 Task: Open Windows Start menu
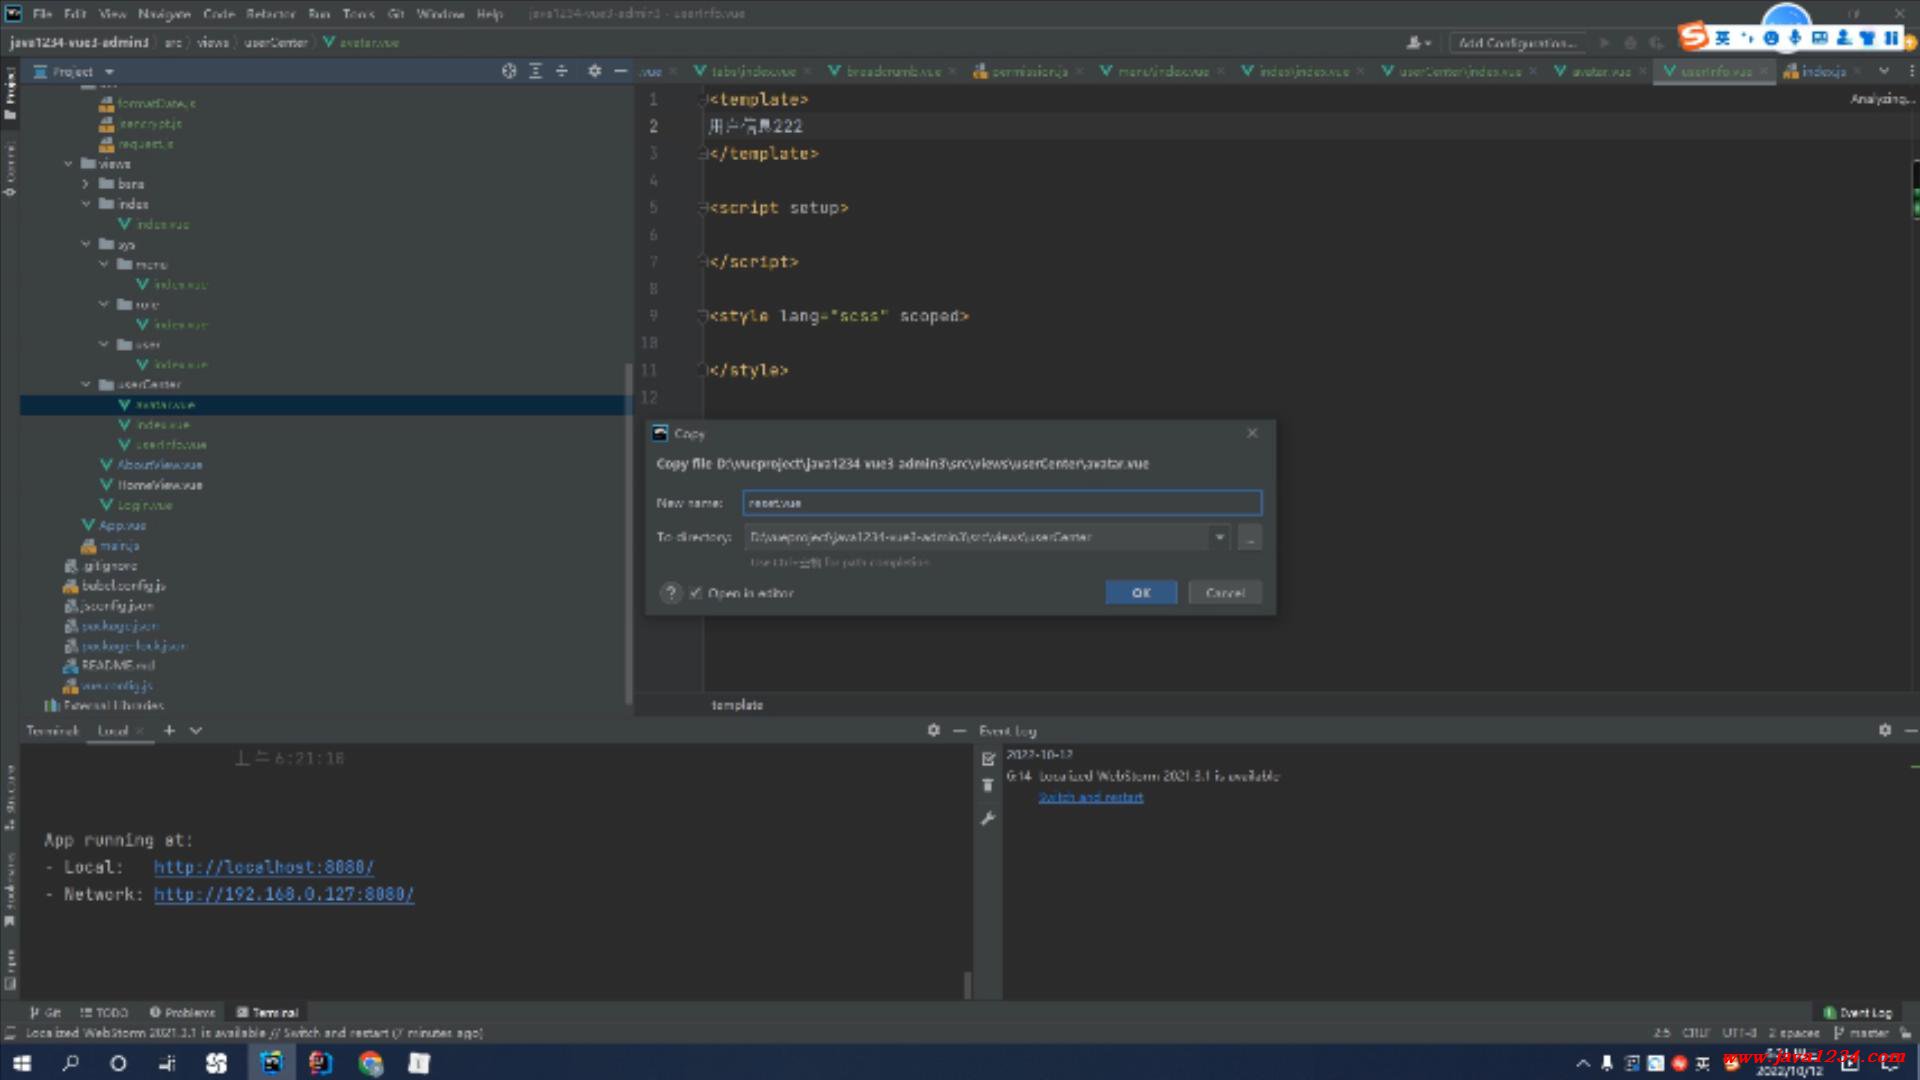click(22, 1063)
